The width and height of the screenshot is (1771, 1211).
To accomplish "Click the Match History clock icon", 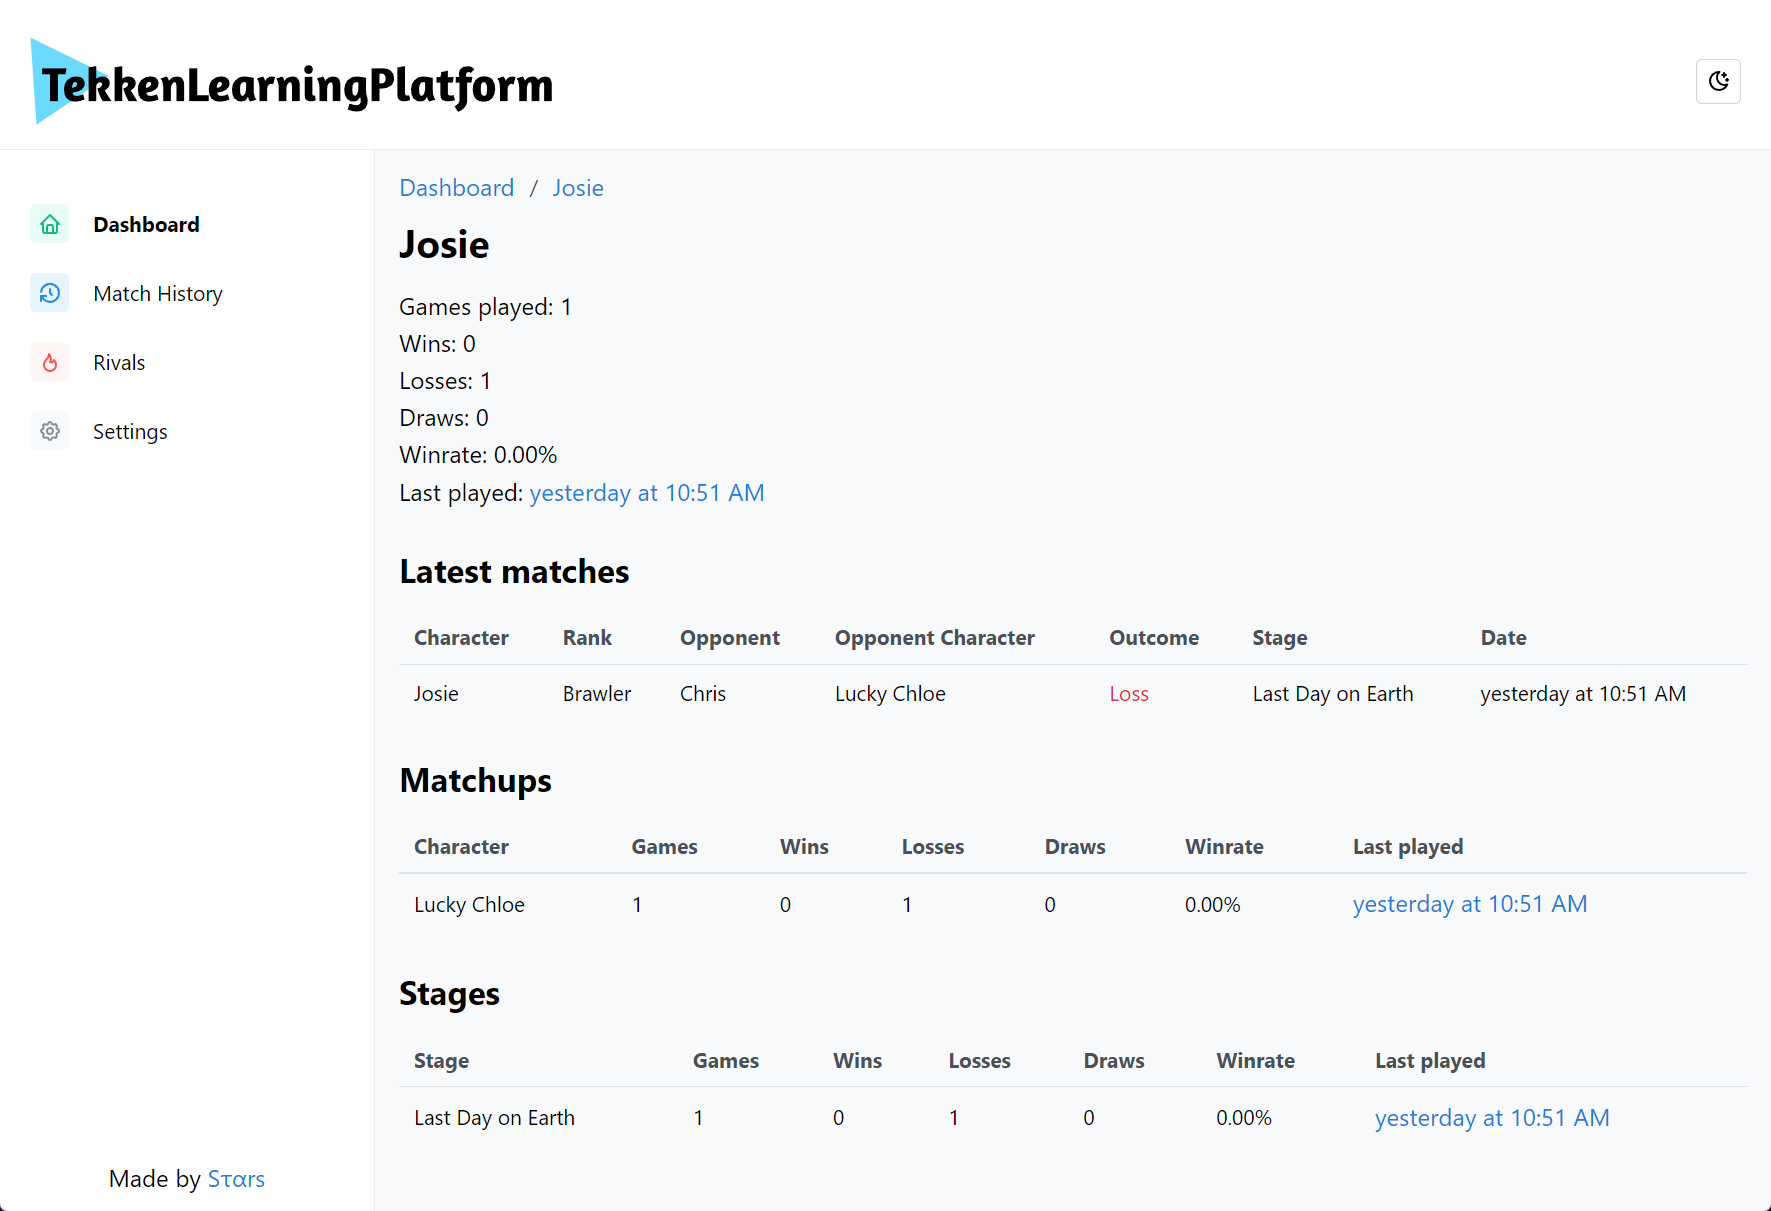I will click(50, 293).
